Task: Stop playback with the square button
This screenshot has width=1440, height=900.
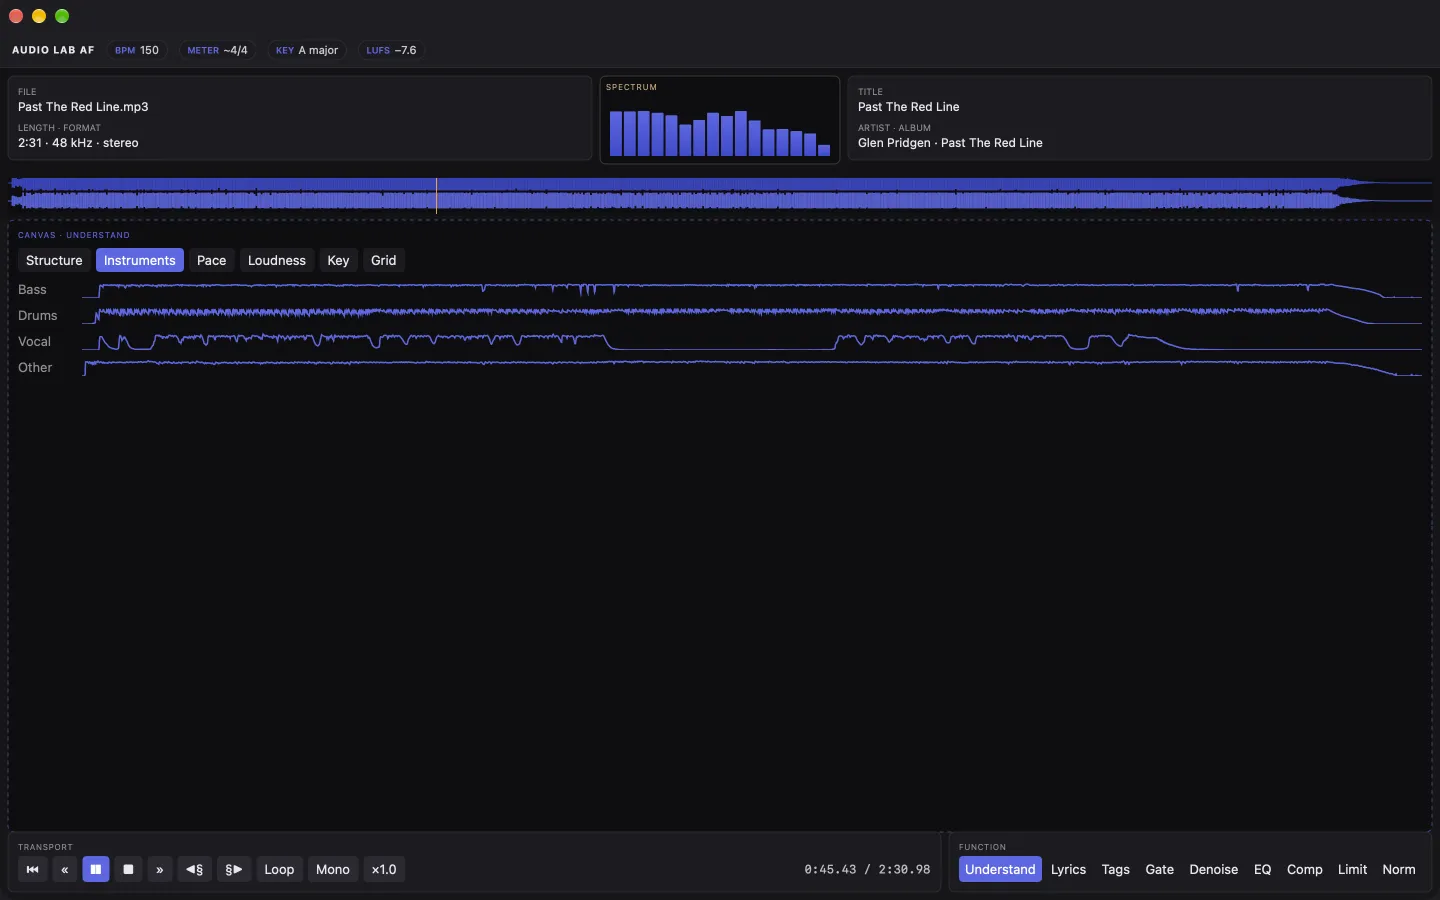Action: pyautogui.click(x=128, y=869)
